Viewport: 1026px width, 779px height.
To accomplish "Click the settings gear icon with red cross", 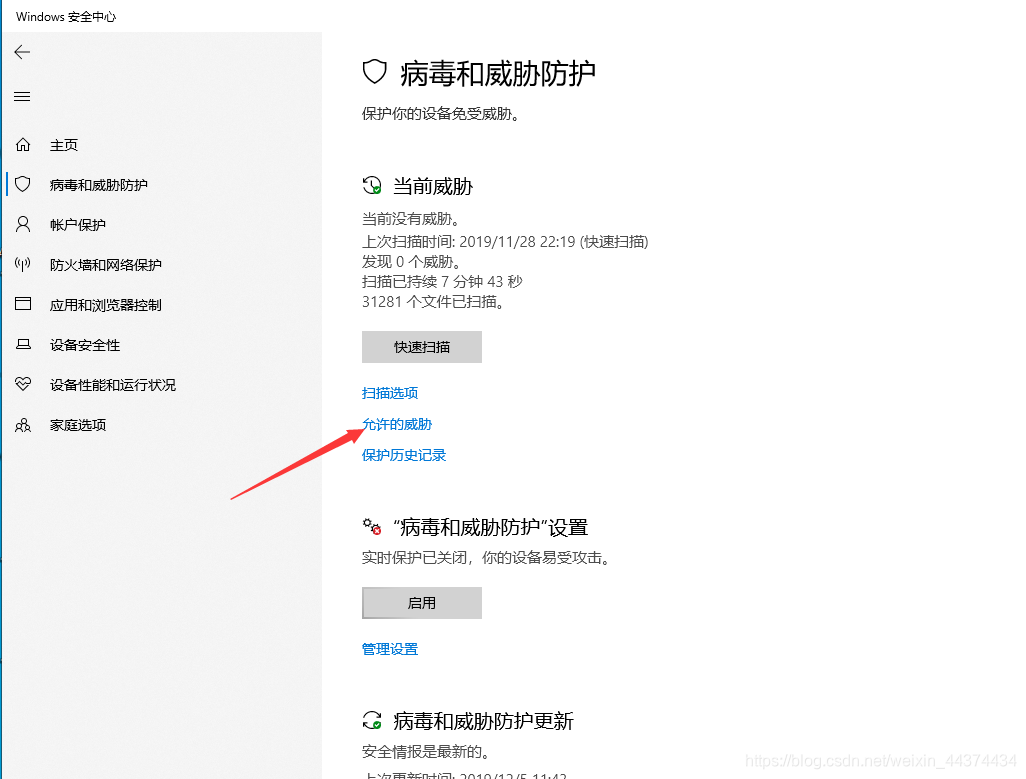I will [x=372, y=526].
